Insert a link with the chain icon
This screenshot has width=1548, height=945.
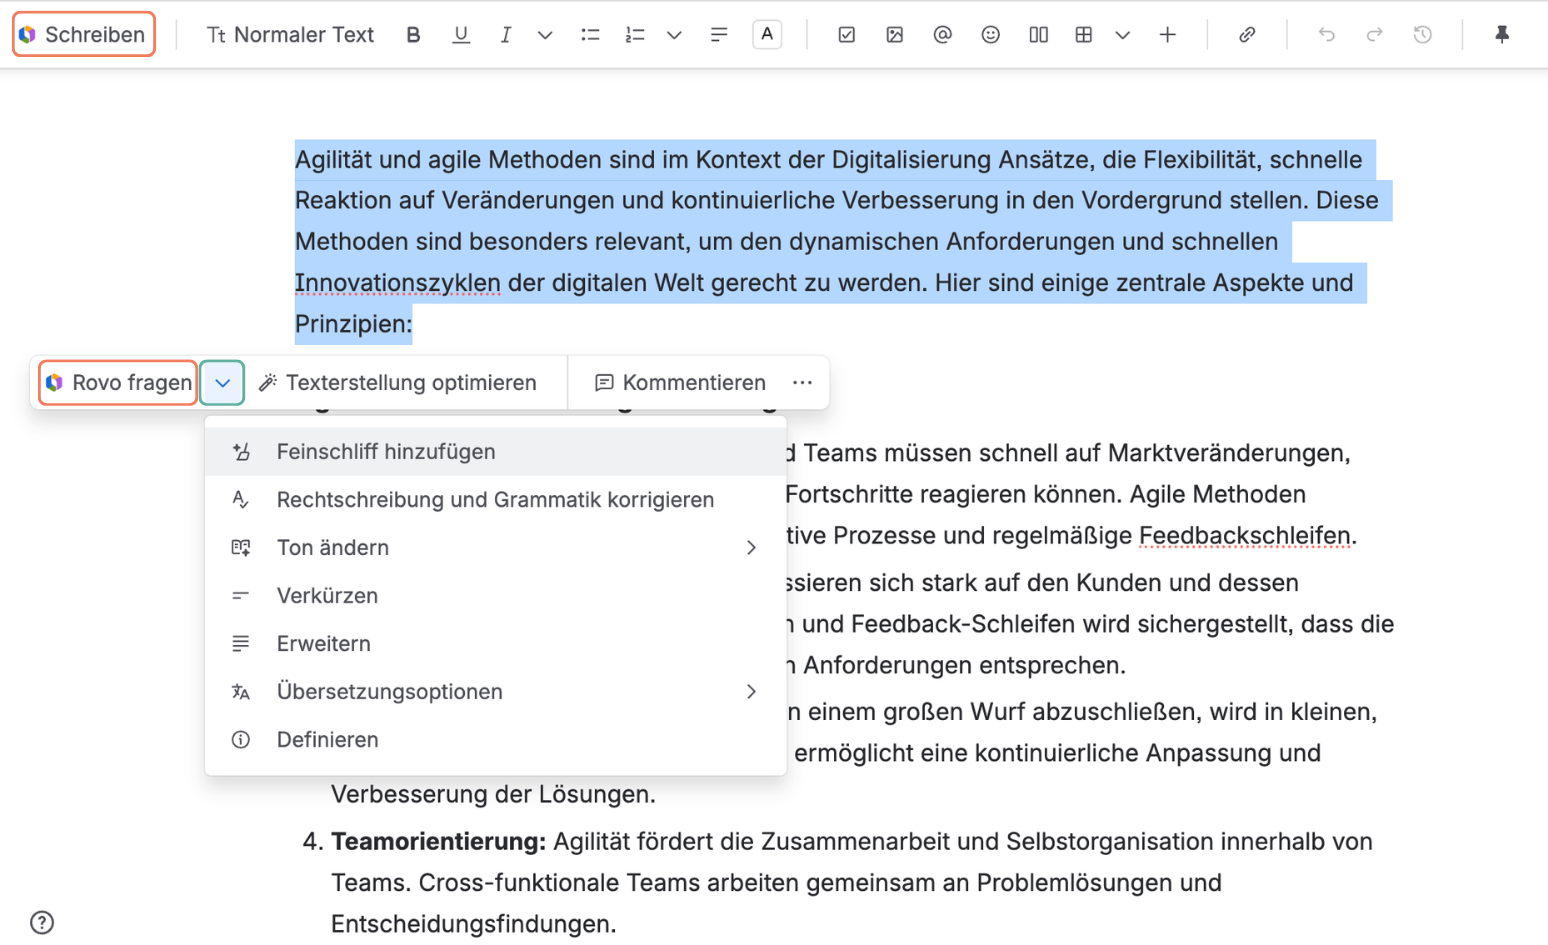[x=1247, y=35]
